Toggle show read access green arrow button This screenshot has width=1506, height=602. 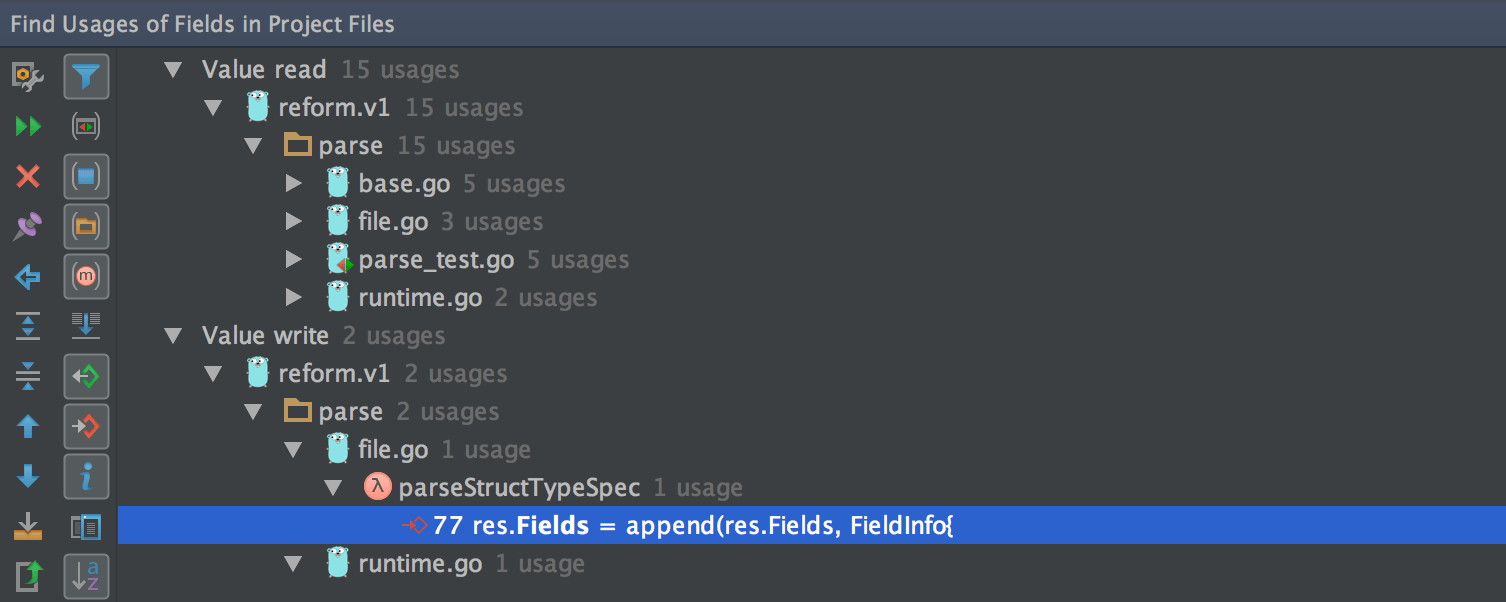pyautogui.click(x=86, y=377)
